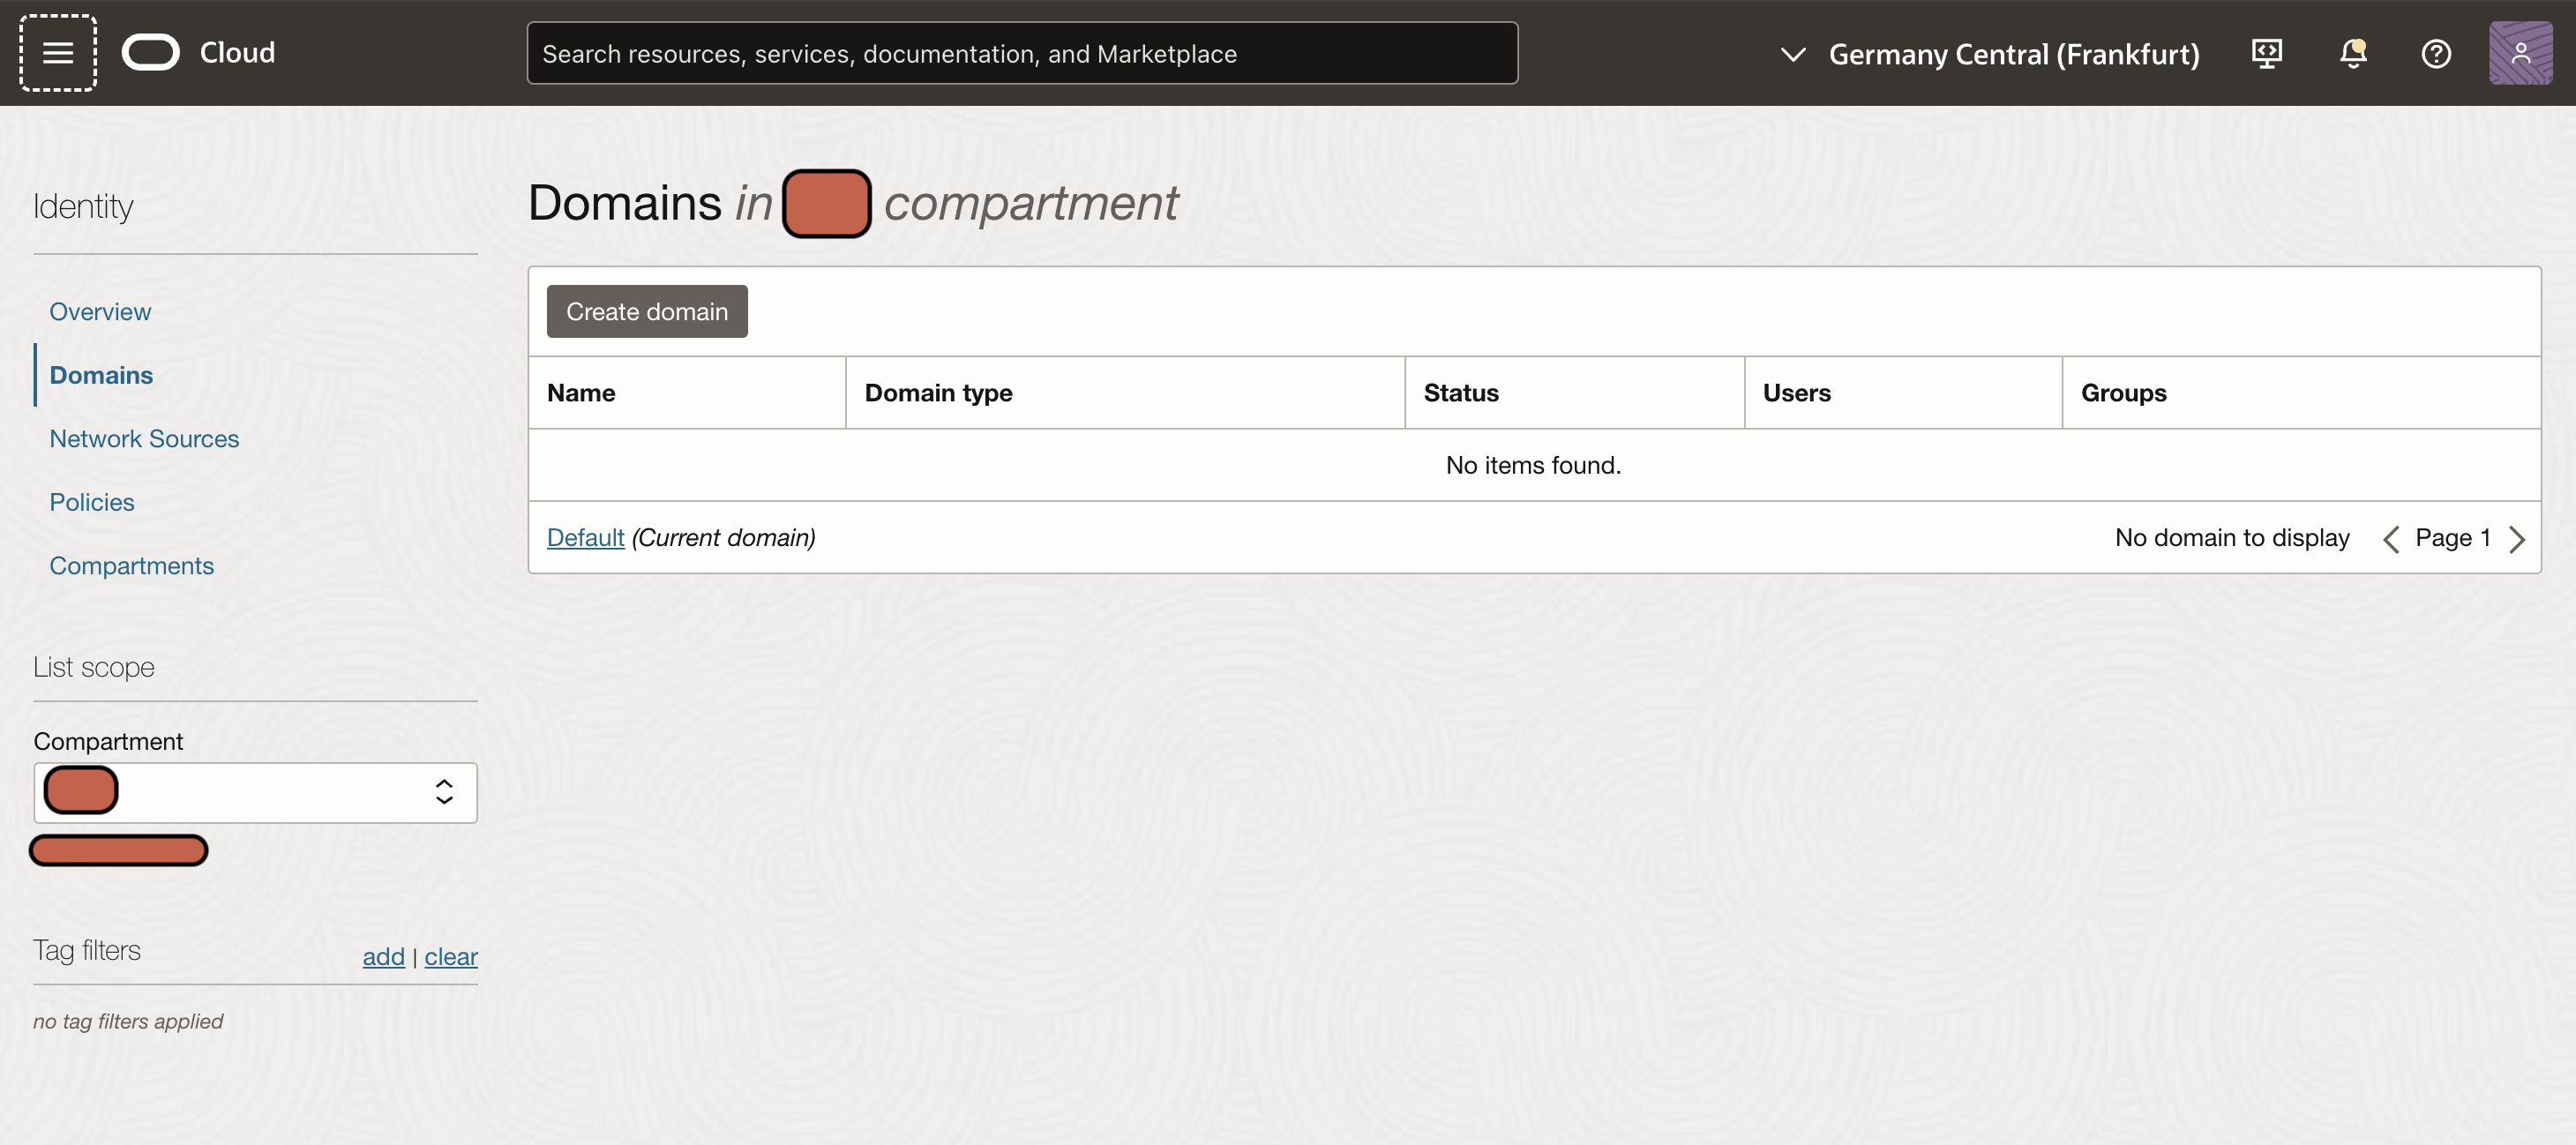Click the compartment selector stepper arrows
Viewport: 2576px width, 1145px height.
446,792
